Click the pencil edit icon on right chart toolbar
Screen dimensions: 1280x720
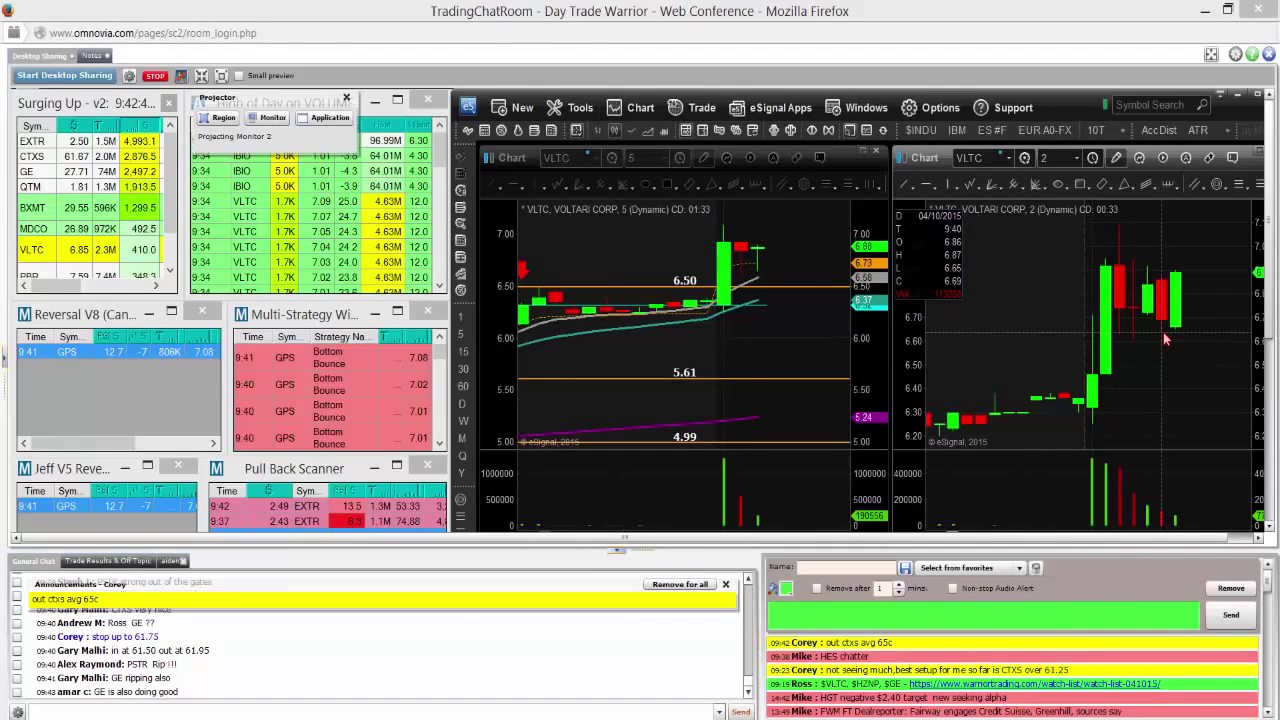pos(1116,158)
